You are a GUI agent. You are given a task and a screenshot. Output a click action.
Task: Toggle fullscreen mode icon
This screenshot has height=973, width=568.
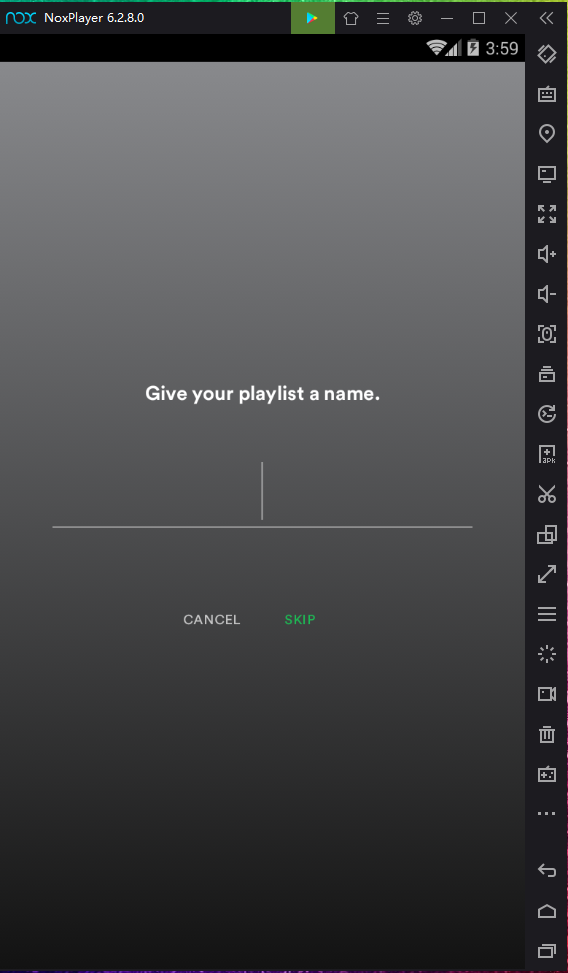546,214
